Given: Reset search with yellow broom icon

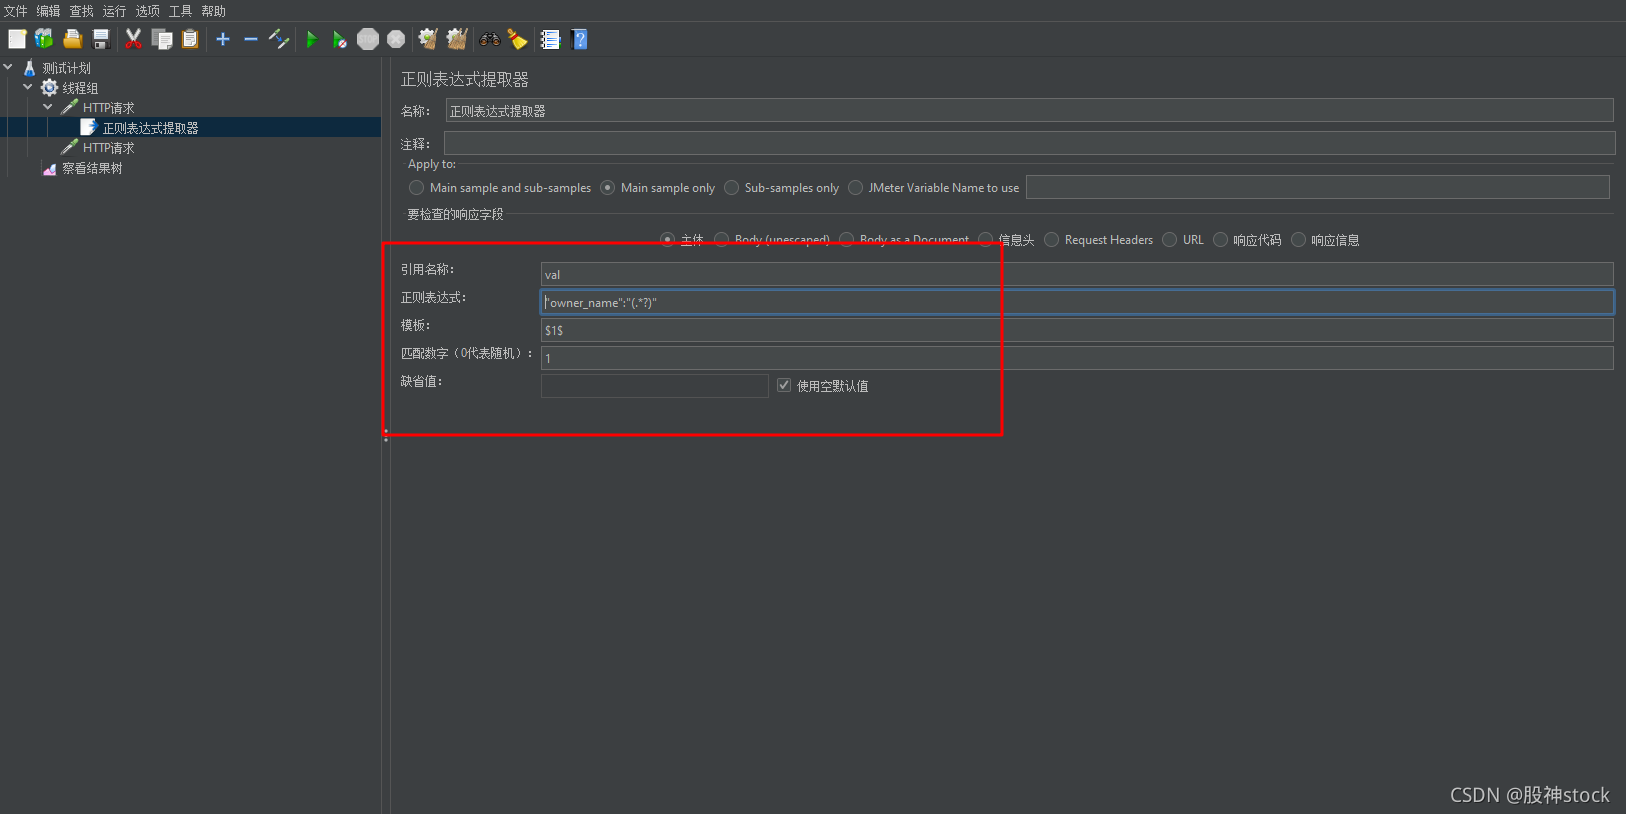Looking at the screenshot, I should (517, 39).
